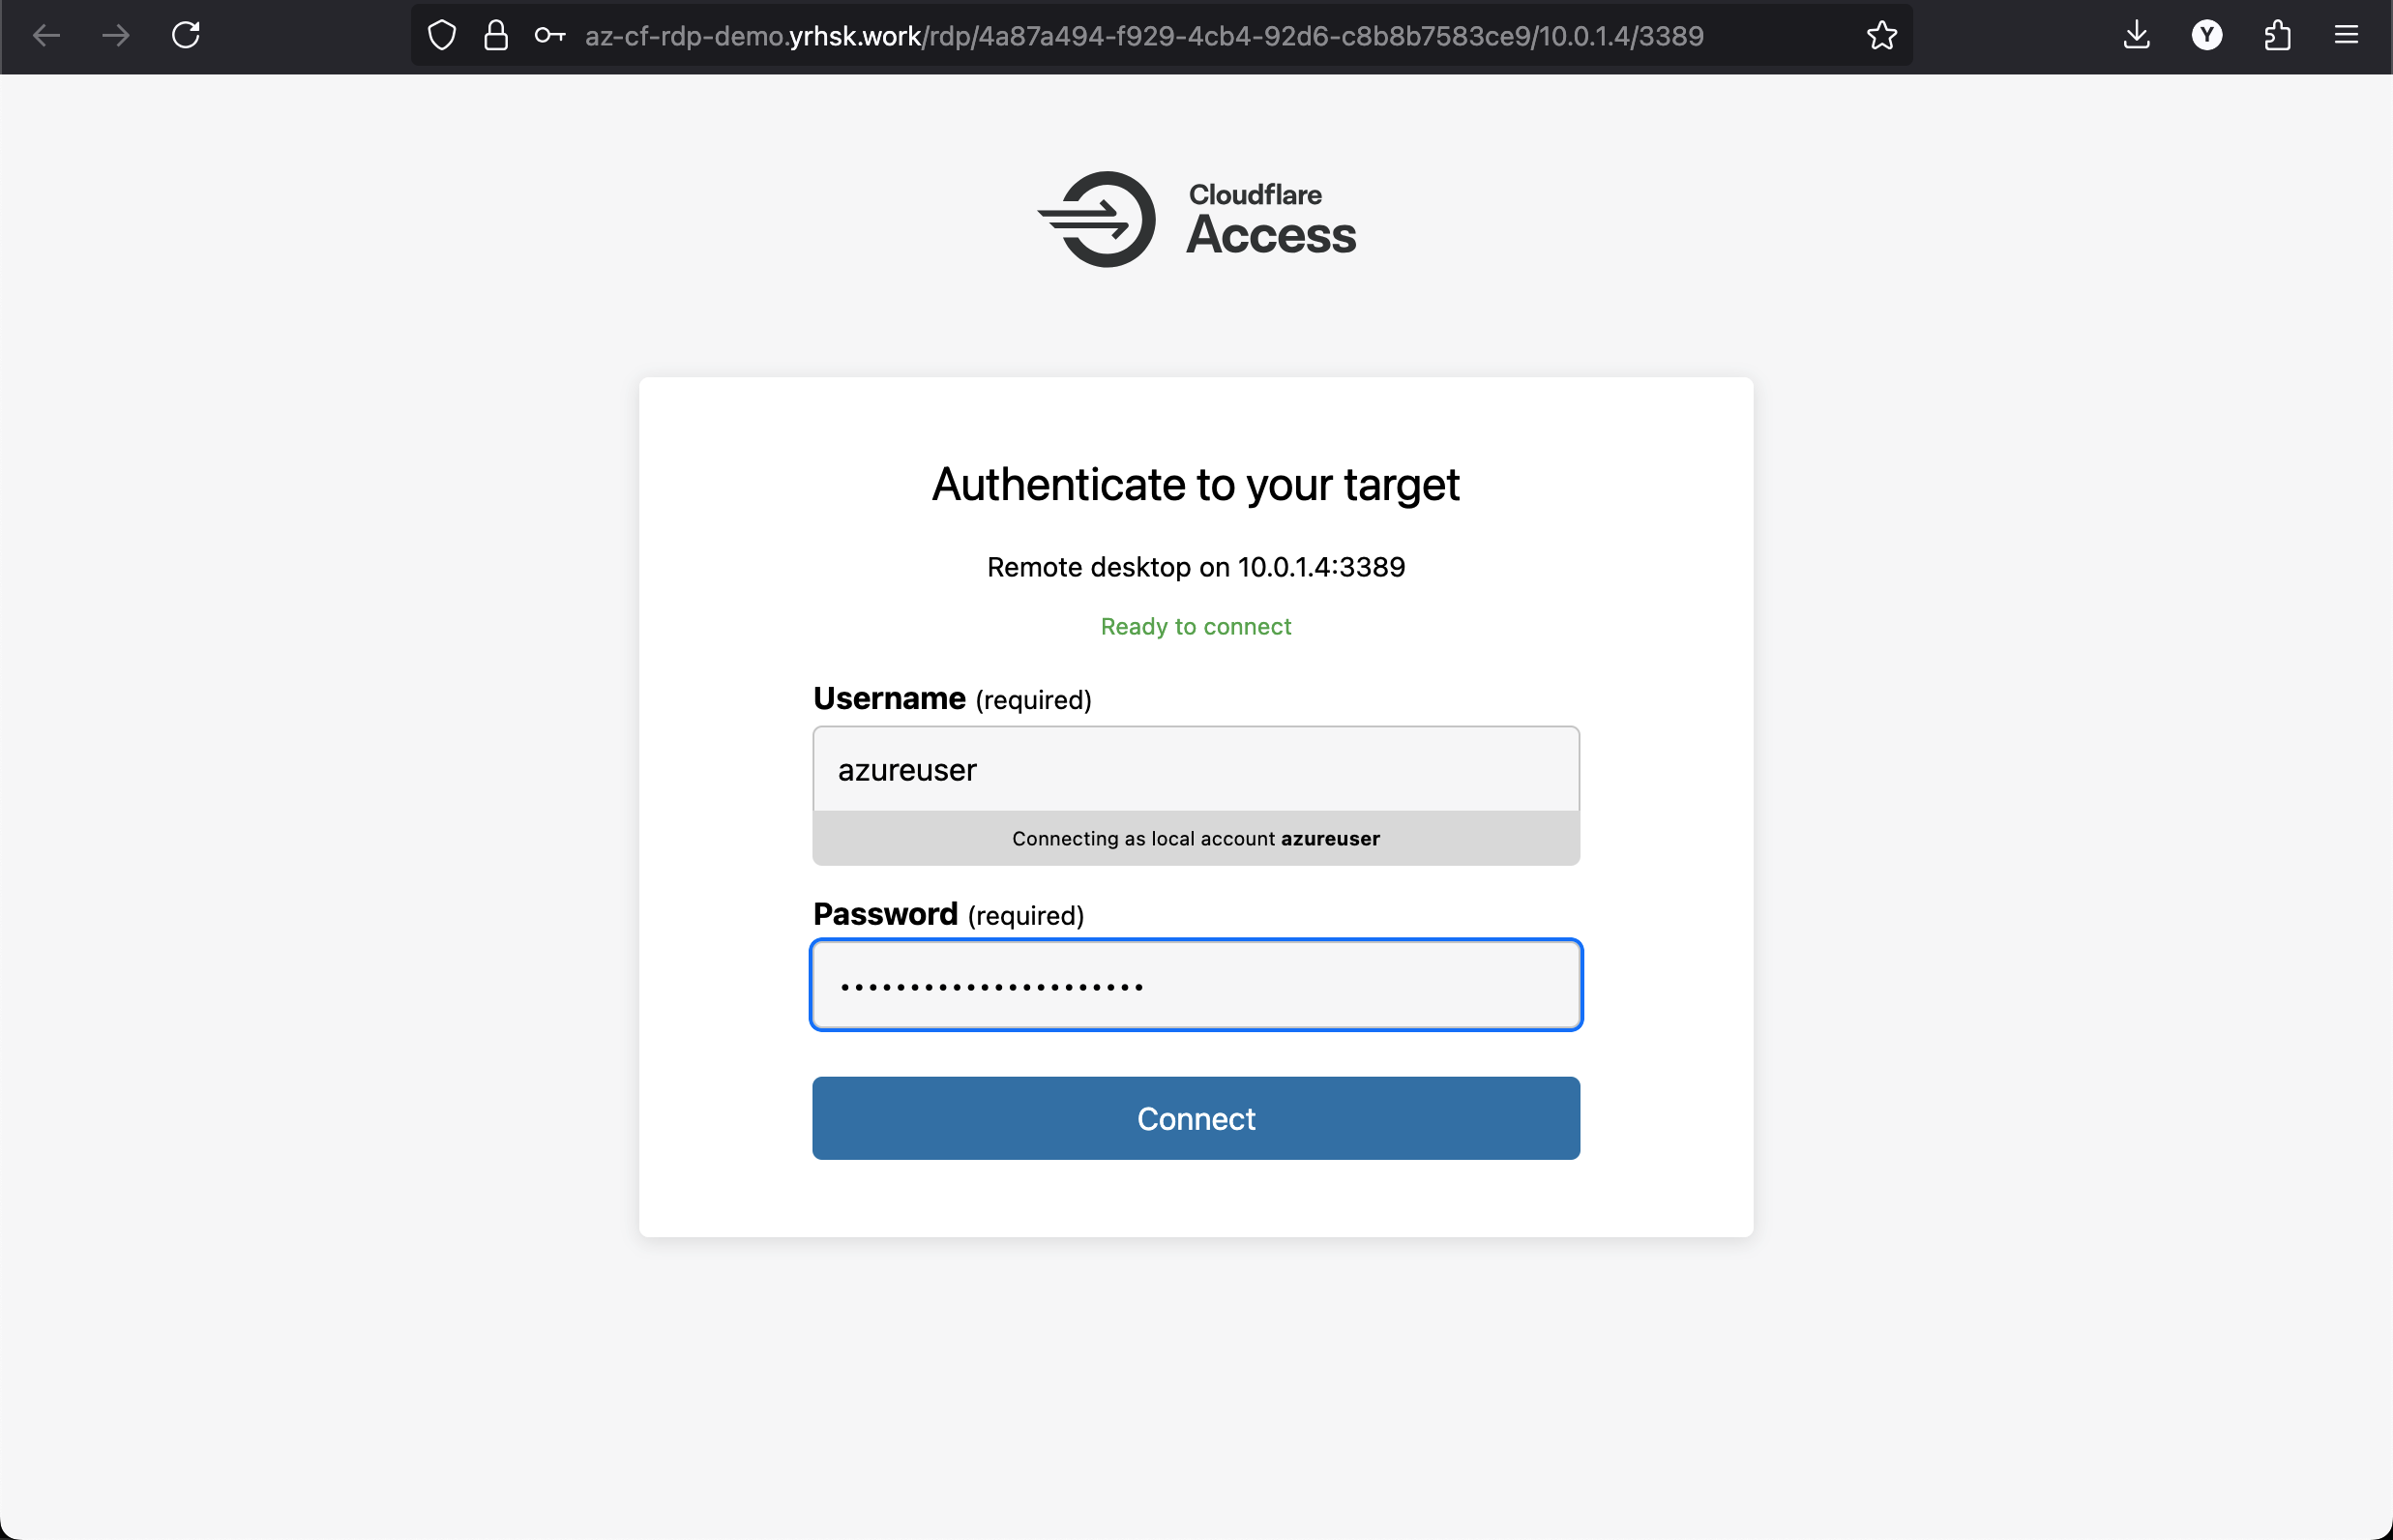This screenshot has height=1540, width=2393.
Task: Click the Remote desktop on 10.0.1.4:3389 text
Action: (1196, 567)
